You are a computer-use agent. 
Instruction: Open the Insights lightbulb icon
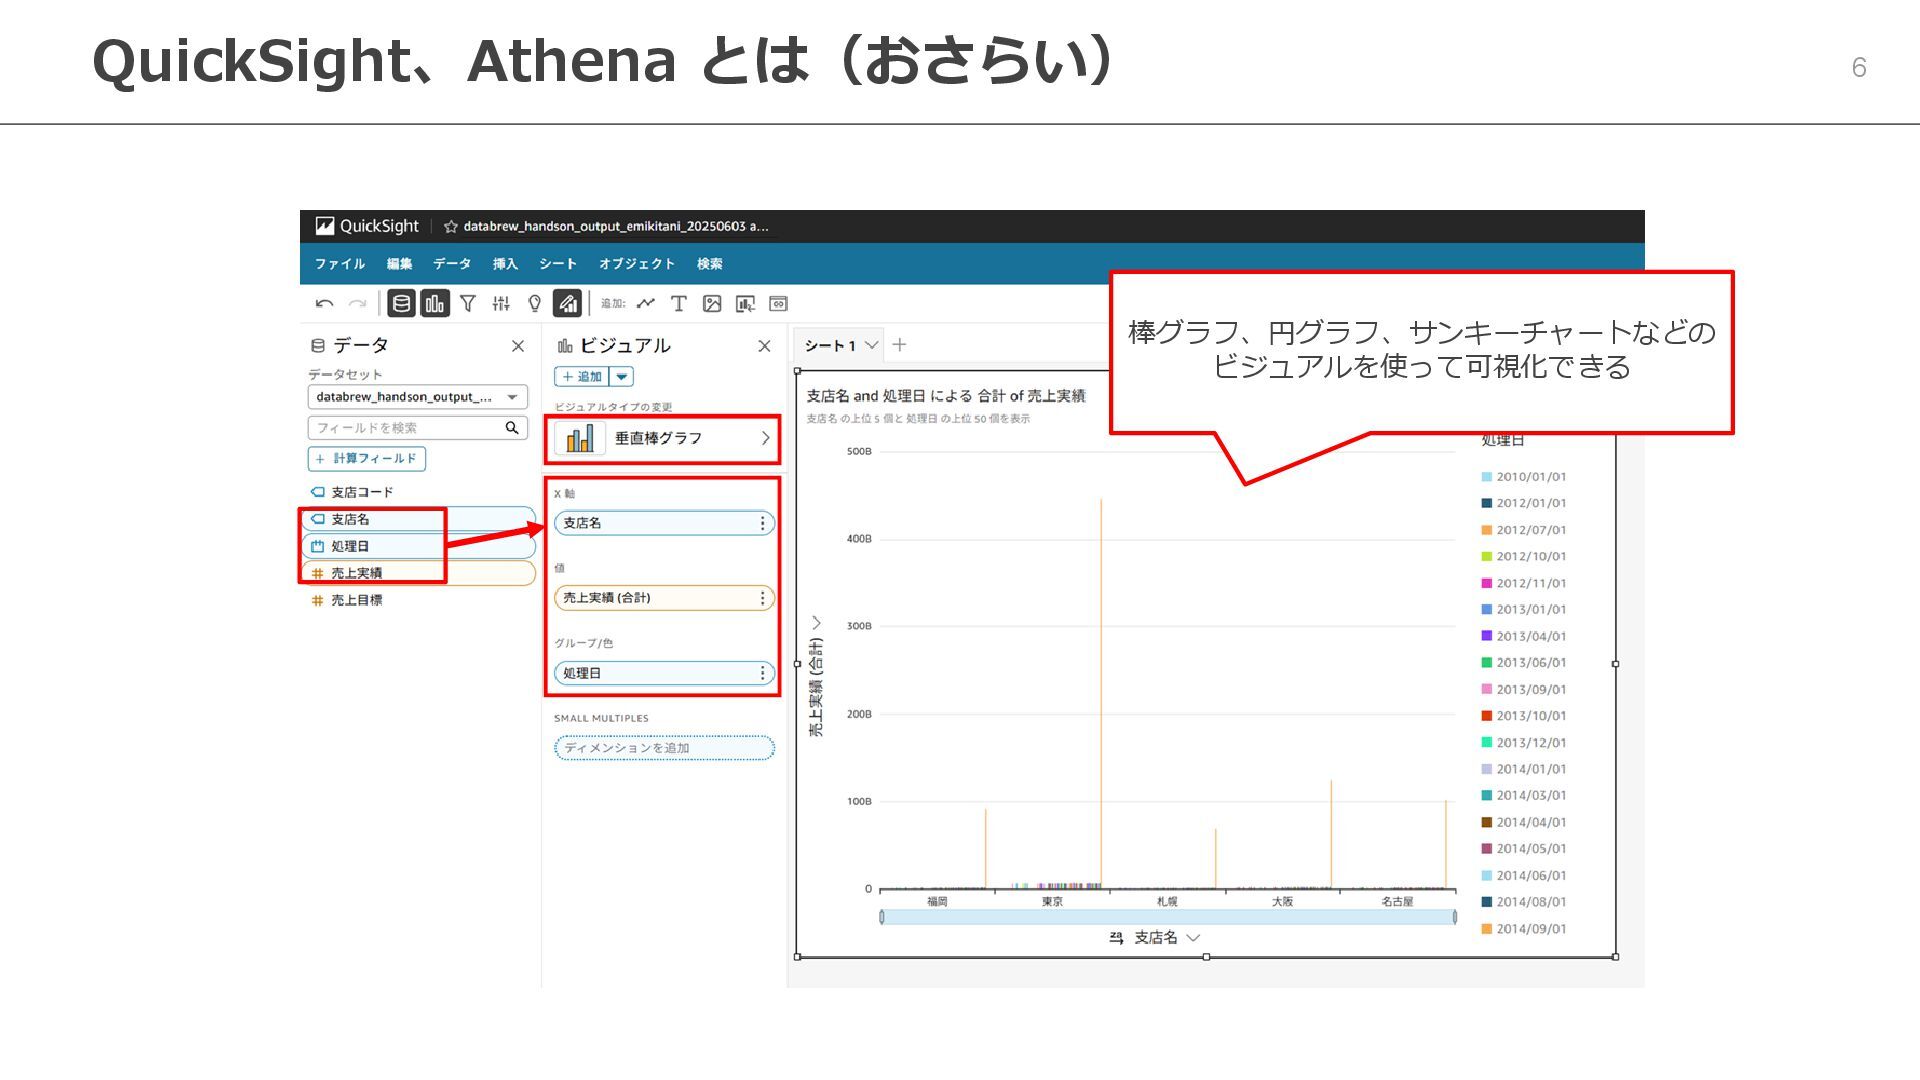click(x=535, y=303)
